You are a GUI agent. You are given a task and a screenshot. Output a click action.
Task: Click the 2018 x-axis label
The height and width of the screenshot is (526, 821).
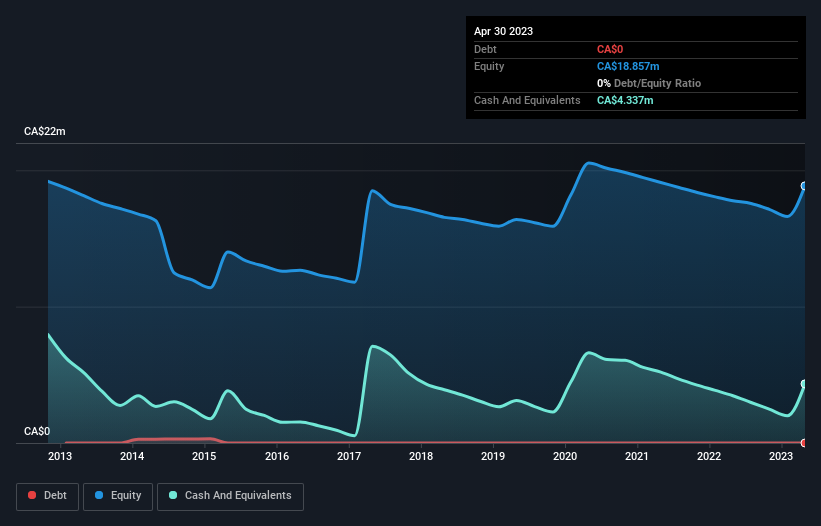[421, 456]
